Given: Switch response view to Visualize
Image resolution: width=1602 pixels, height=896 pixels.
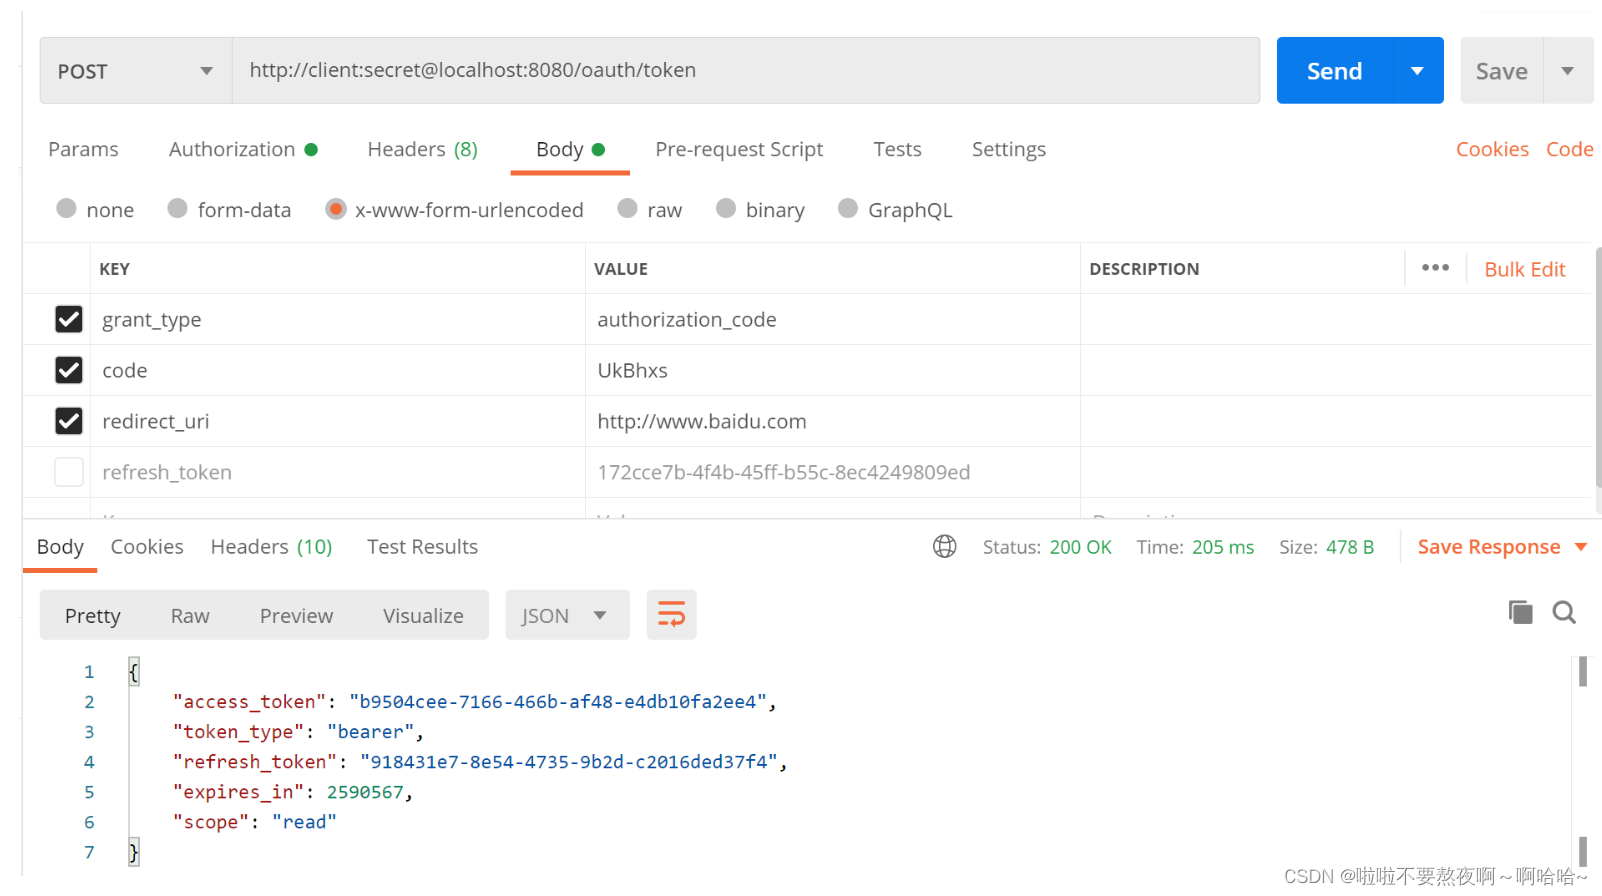Looking at the screenshot, I should (423, 615).
